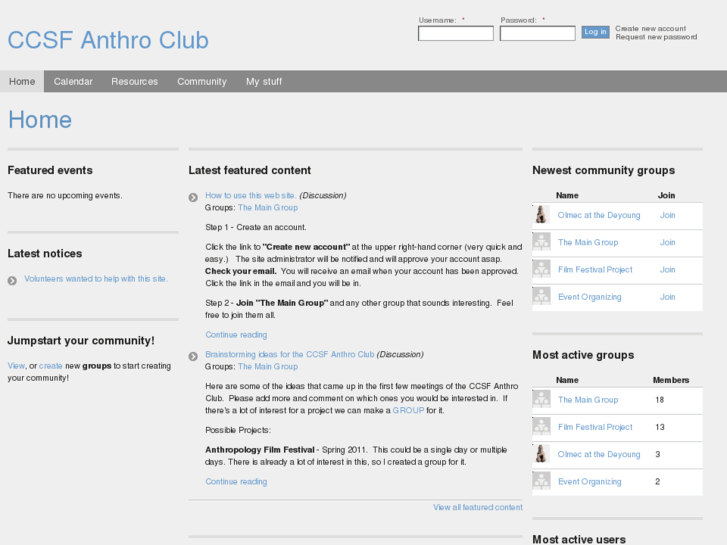
Task: Join the Event Organizing group
Action: point(667,297)
